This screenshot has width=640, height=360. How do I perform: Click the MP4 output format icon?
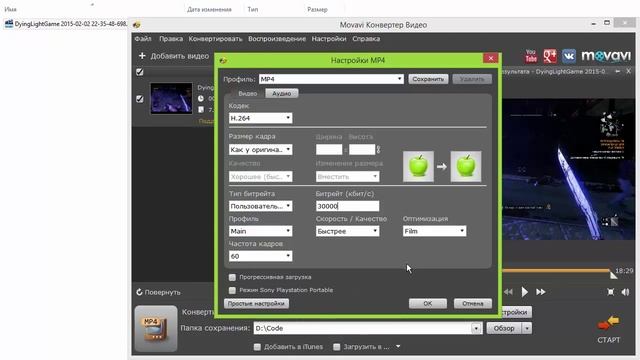pyautogui.click(x=156, y=328)
